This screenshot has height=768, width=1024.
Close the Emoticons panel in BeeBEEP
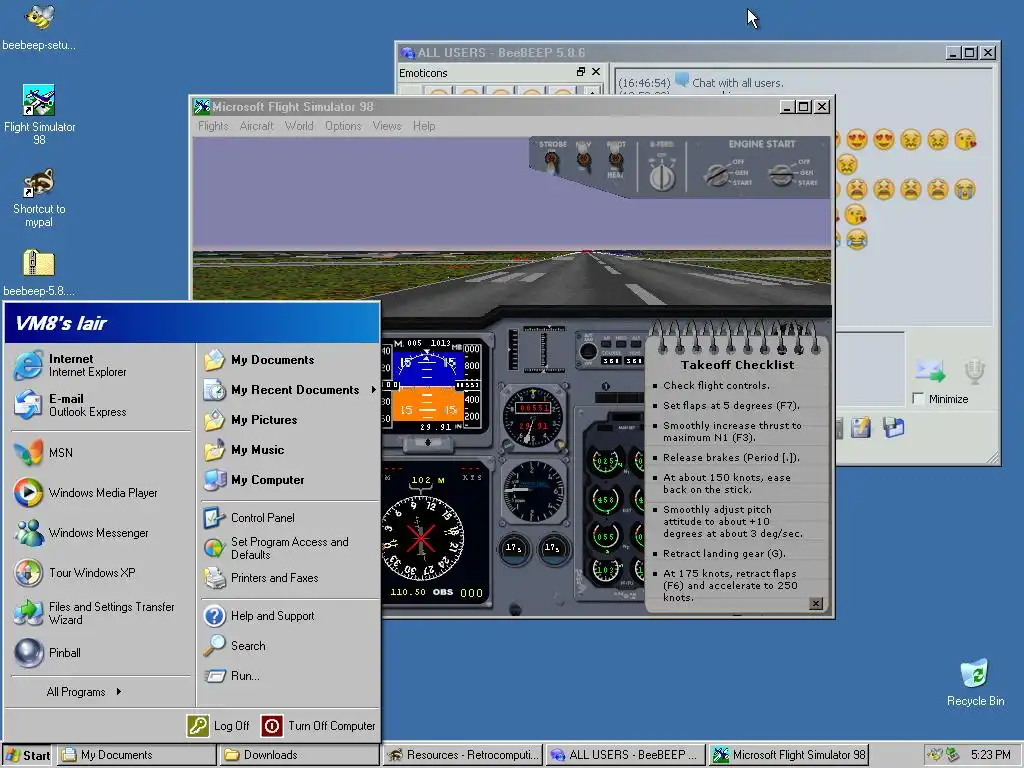point(596,72)
